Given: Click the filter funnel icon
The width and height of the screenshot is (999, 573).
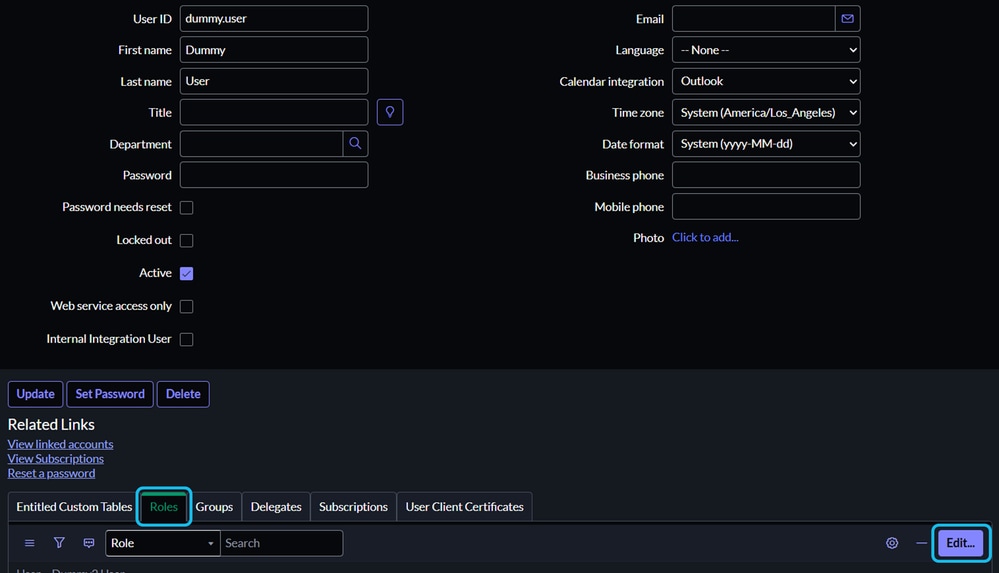Looking at the screenshot, I should tap(59, 543).
